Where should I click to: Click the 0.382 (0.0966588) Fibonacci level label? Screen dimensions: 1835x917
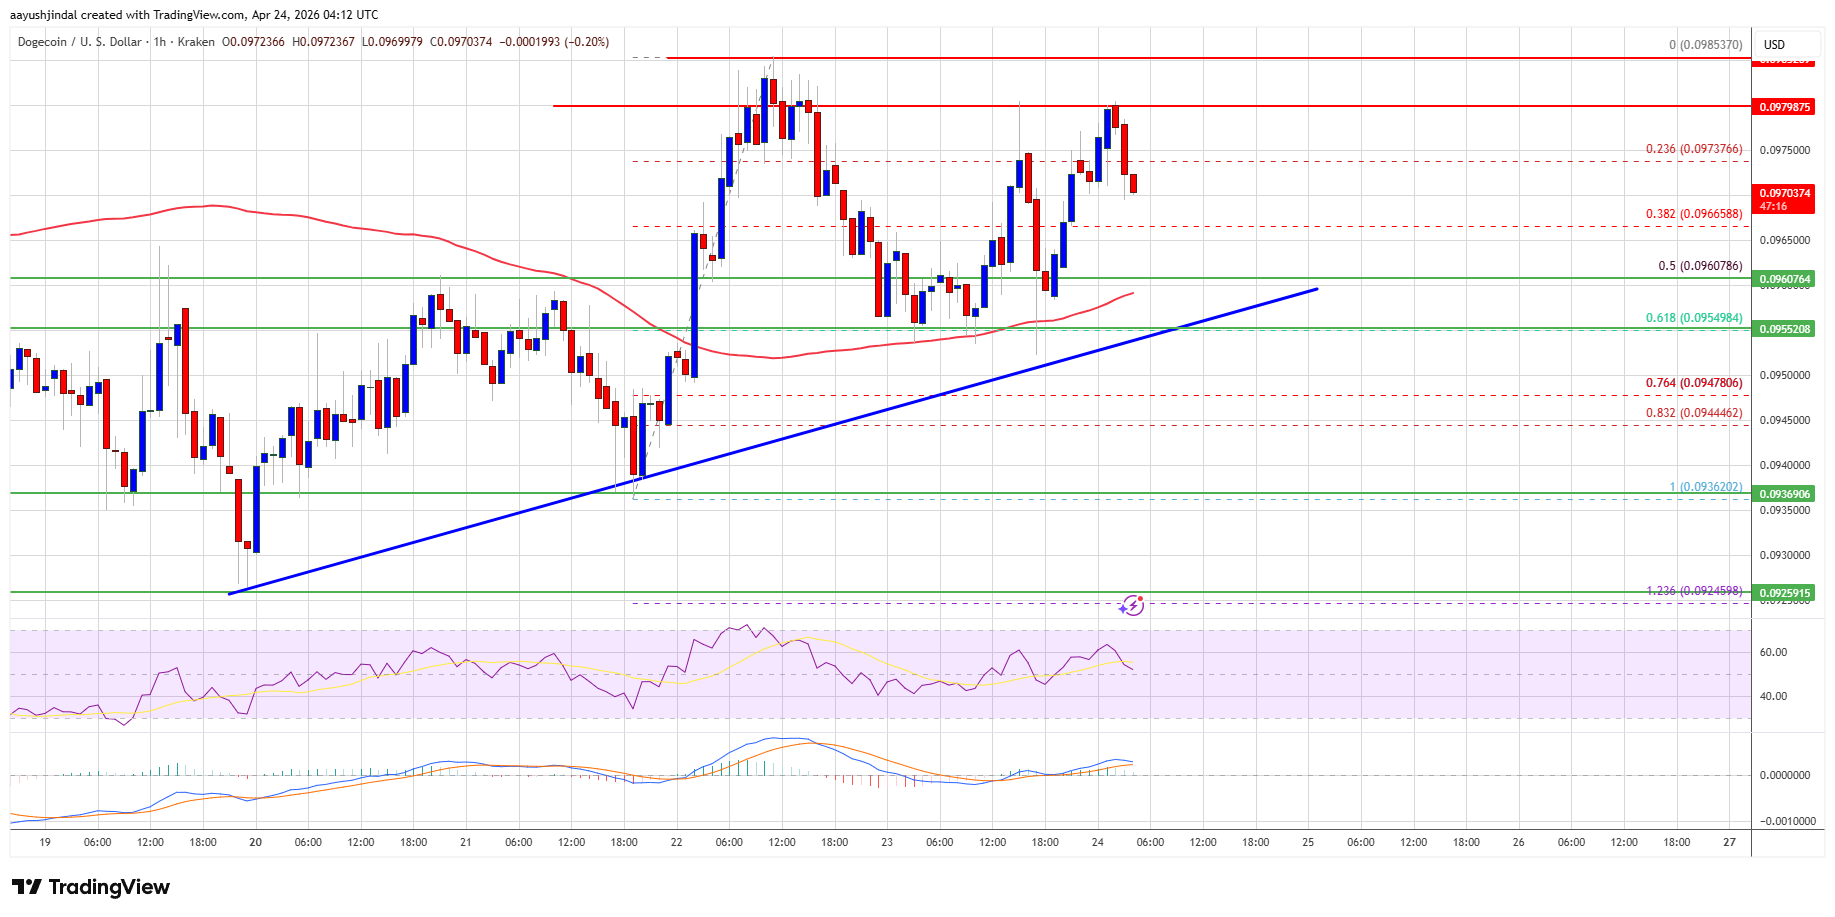[x=1693, y=214]
